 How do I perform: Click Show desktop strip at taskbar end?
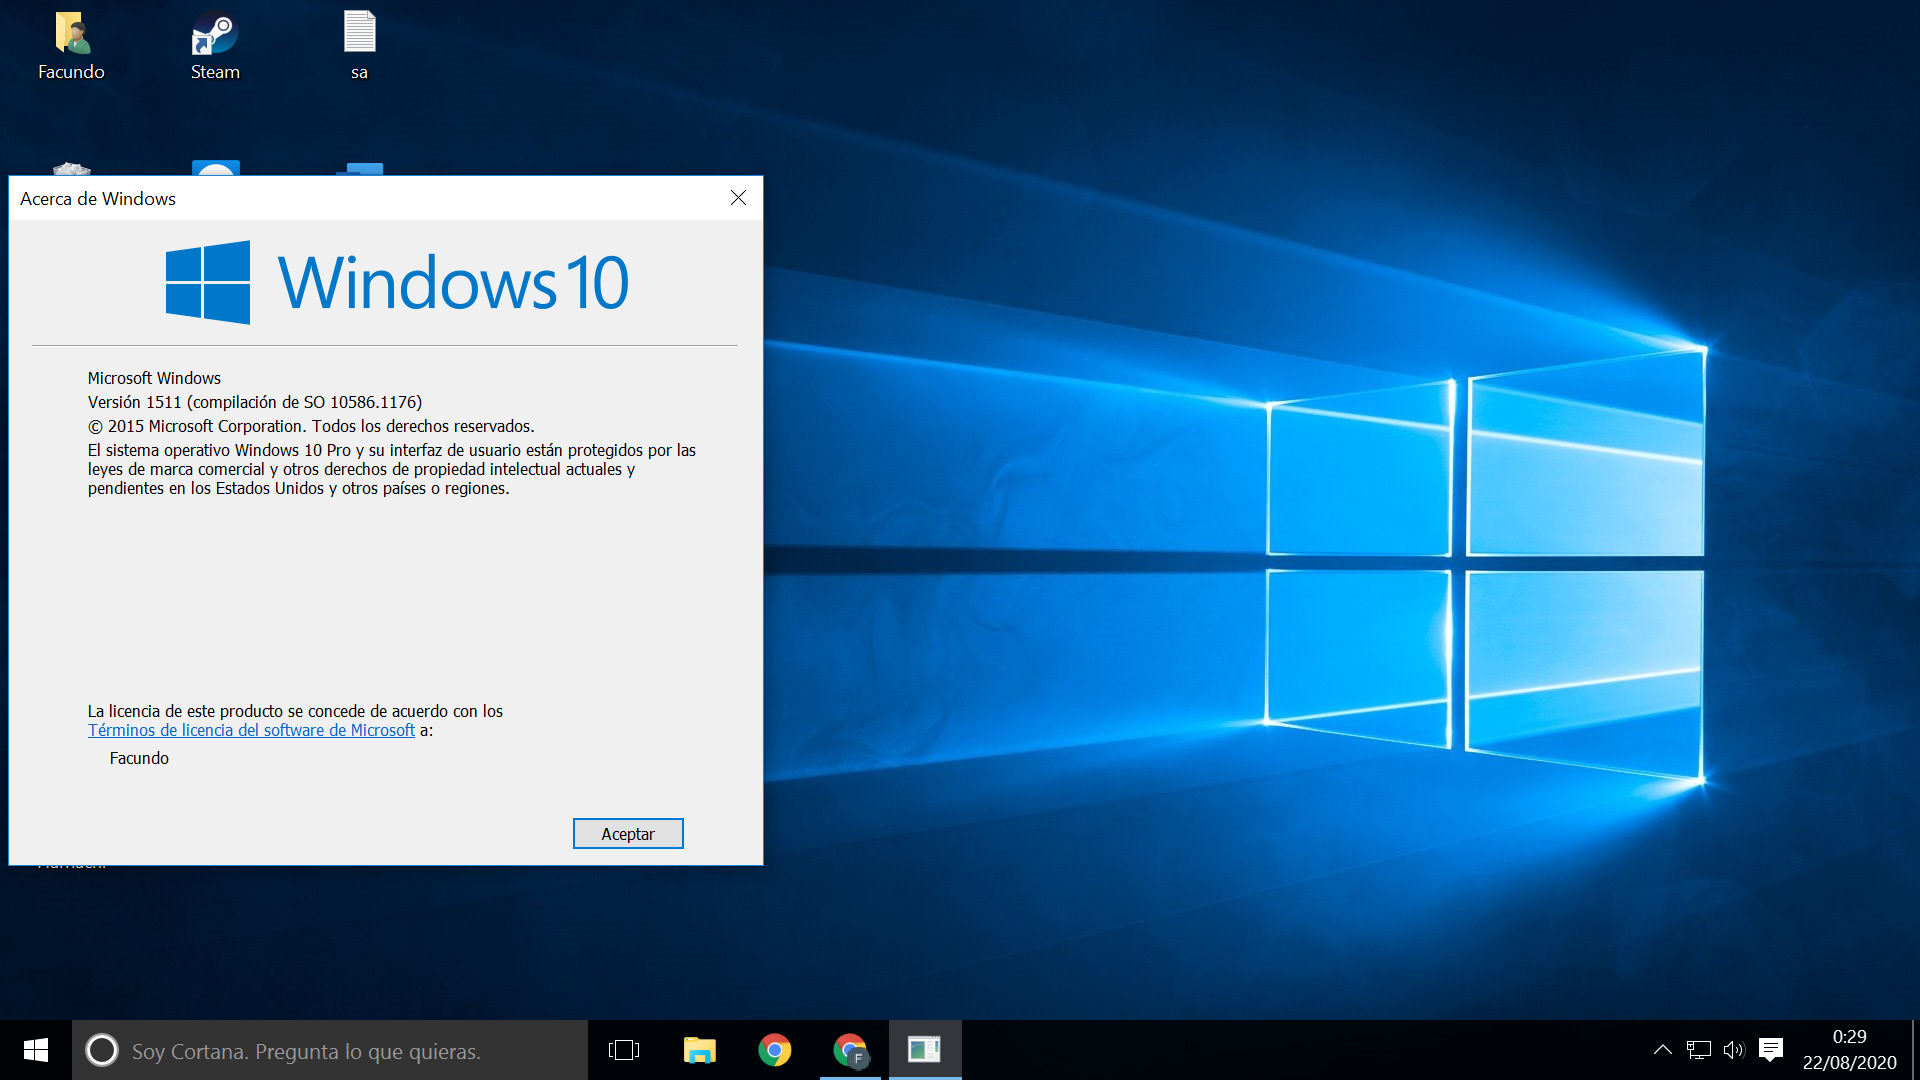1915,1050
